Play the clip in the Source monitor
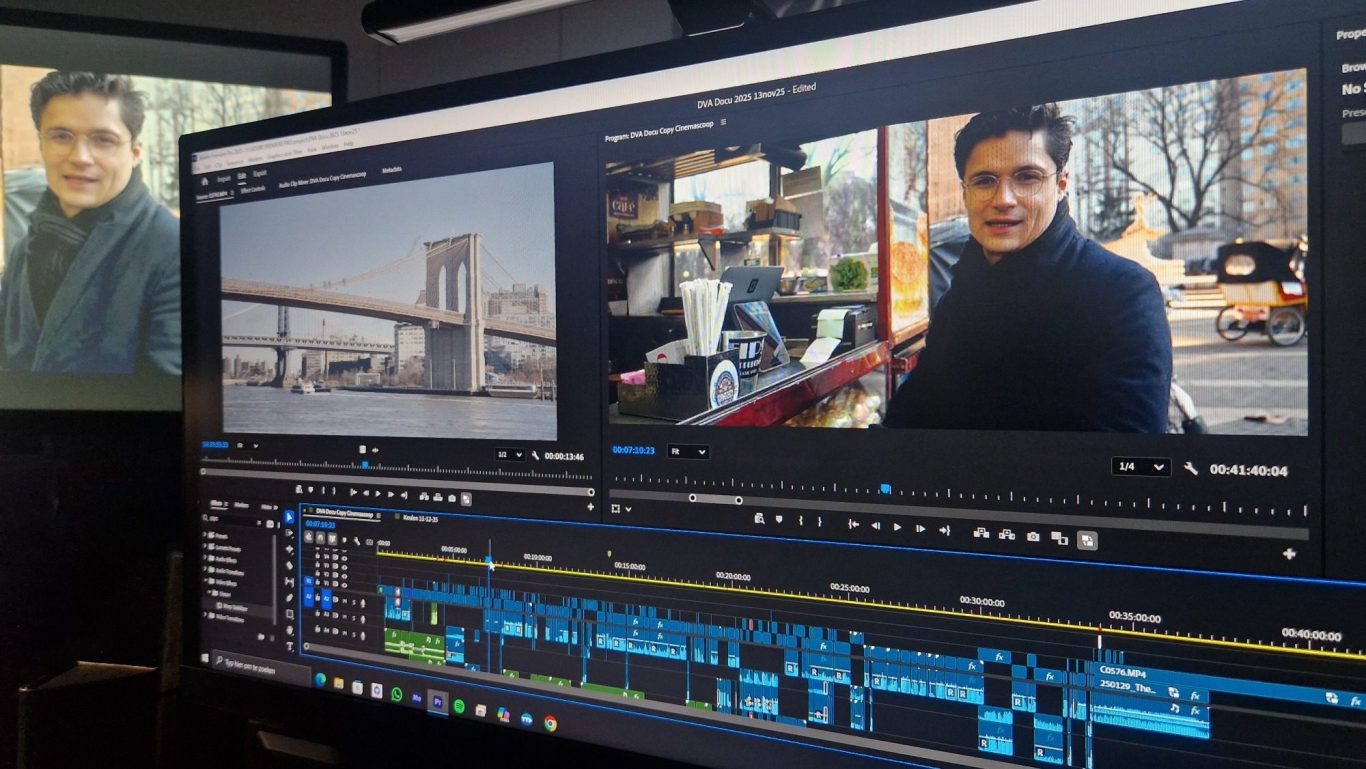1366x769 pixels. [x=378, y=493]
